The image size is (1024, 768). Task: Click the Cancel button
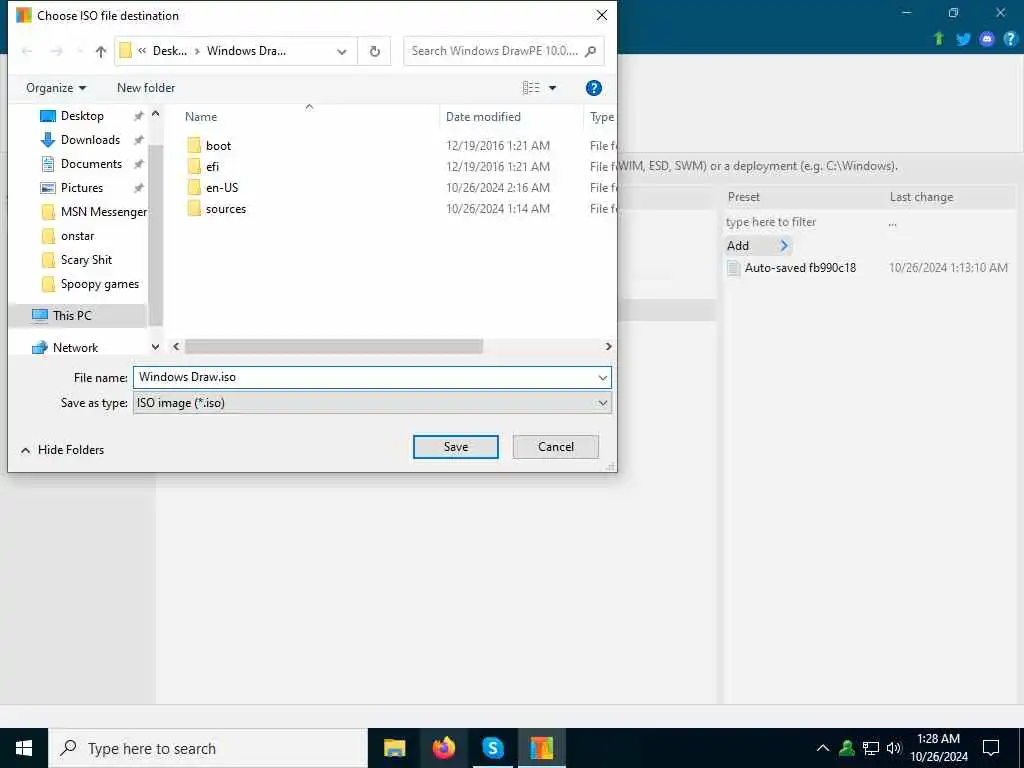pos(556,447)
